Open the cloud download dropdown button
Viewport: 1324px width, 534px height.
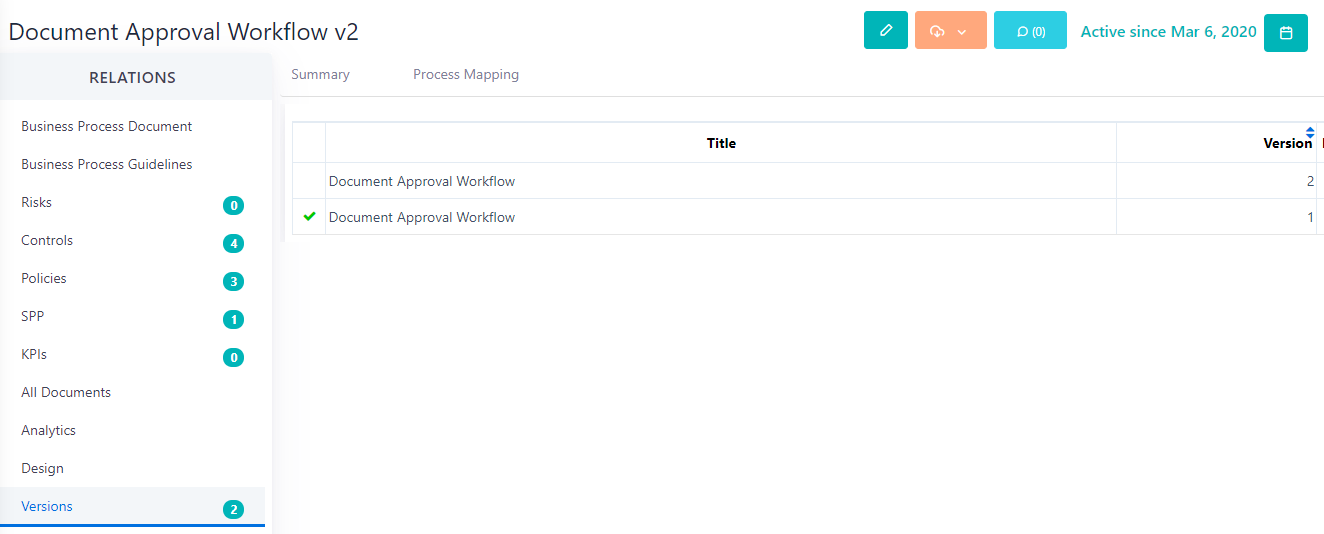click(x=950, y=30)
